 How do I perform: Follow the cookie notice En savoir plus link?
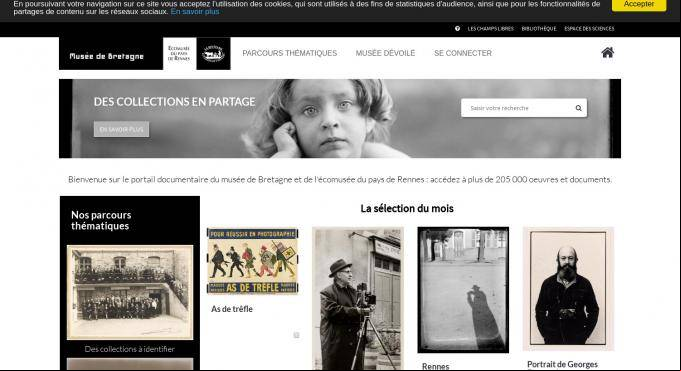(195, 12)
